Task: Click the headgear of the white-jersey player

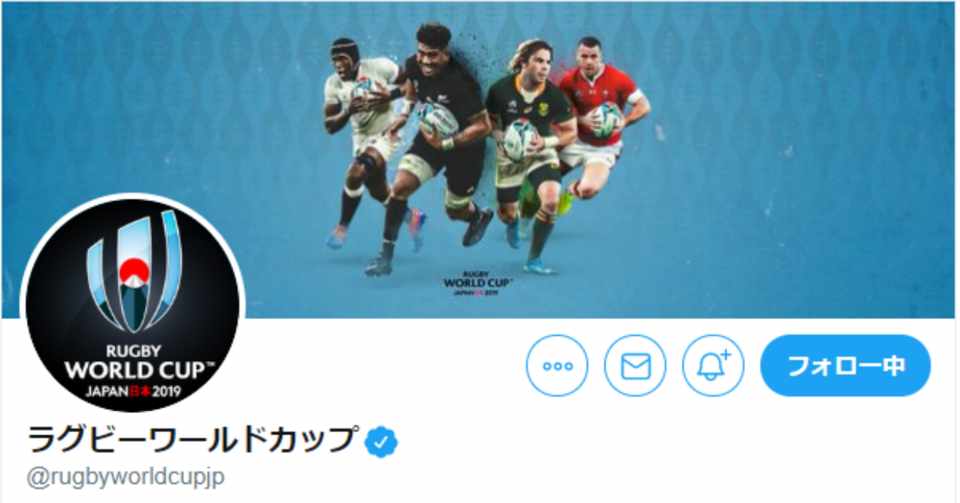Action: 346,50
